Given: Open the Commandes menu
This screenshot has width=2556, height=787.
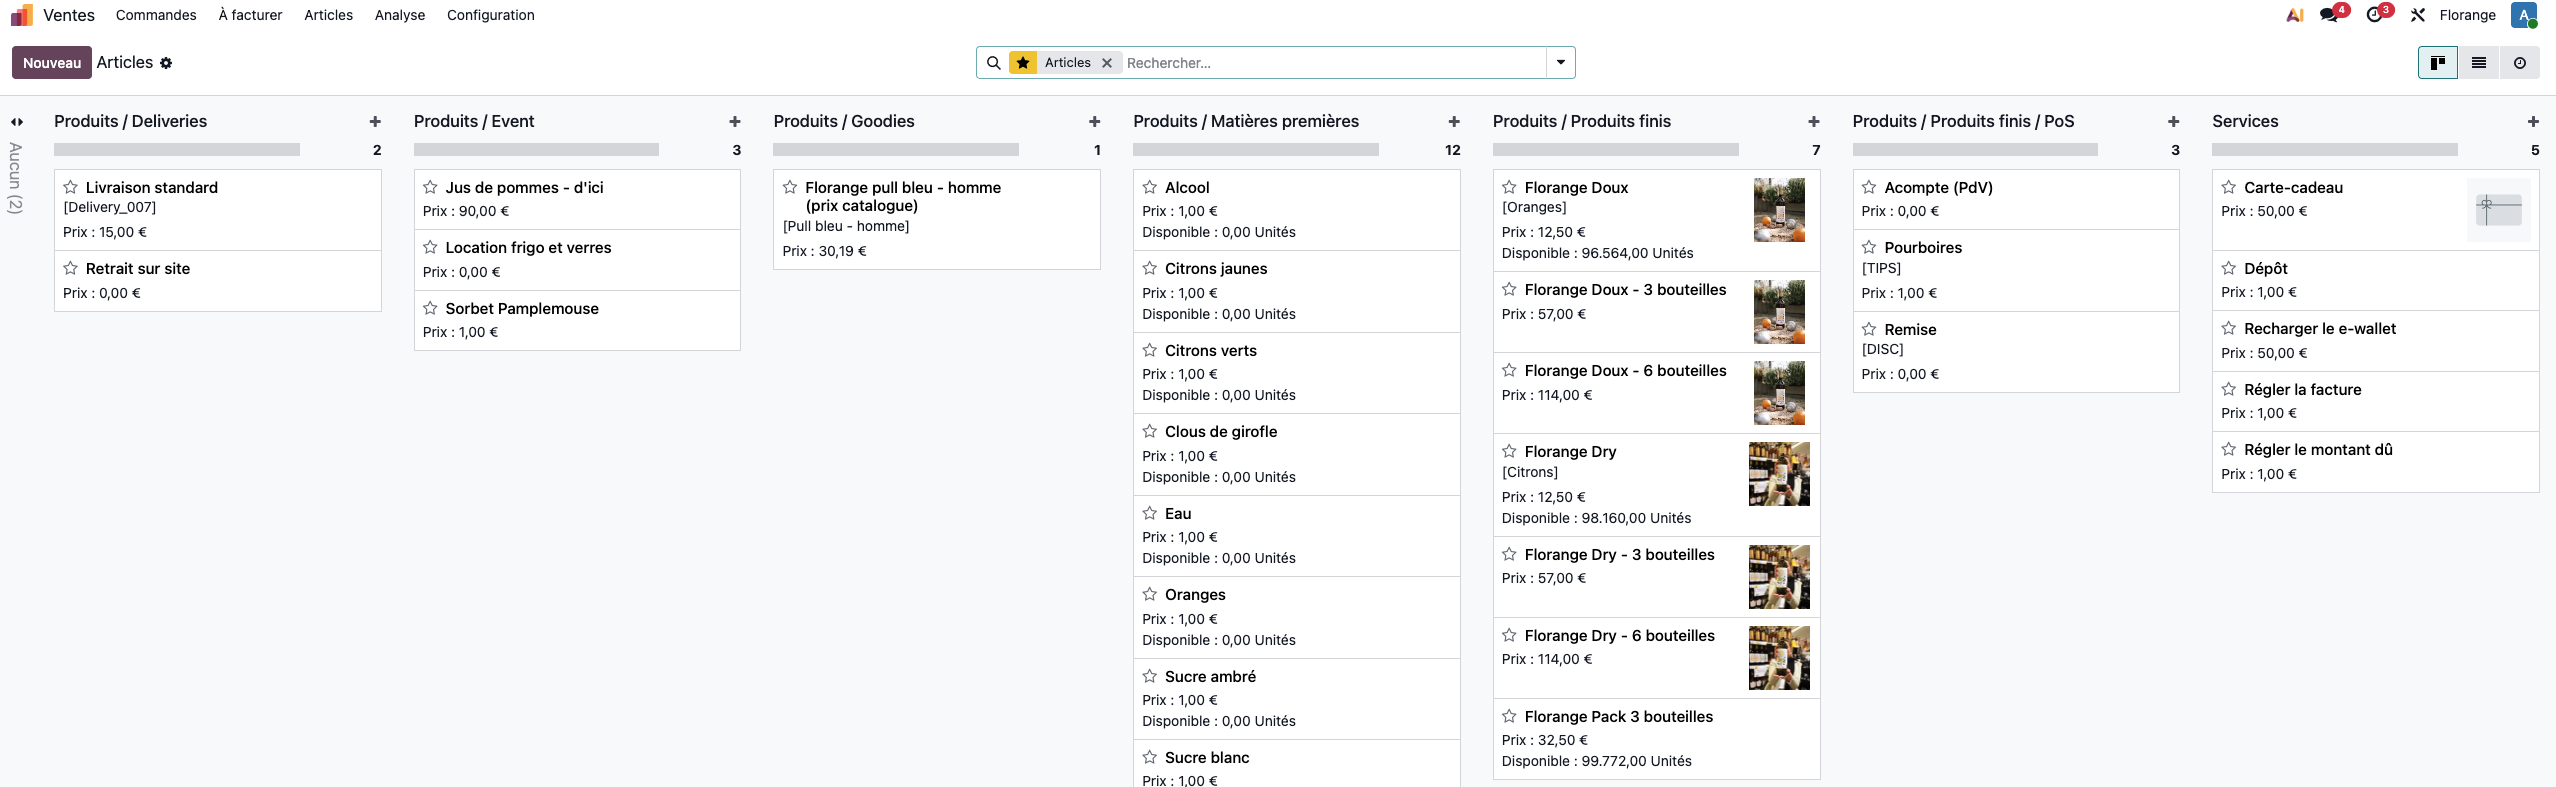Looking at the screenshot, I should (156, 15).
